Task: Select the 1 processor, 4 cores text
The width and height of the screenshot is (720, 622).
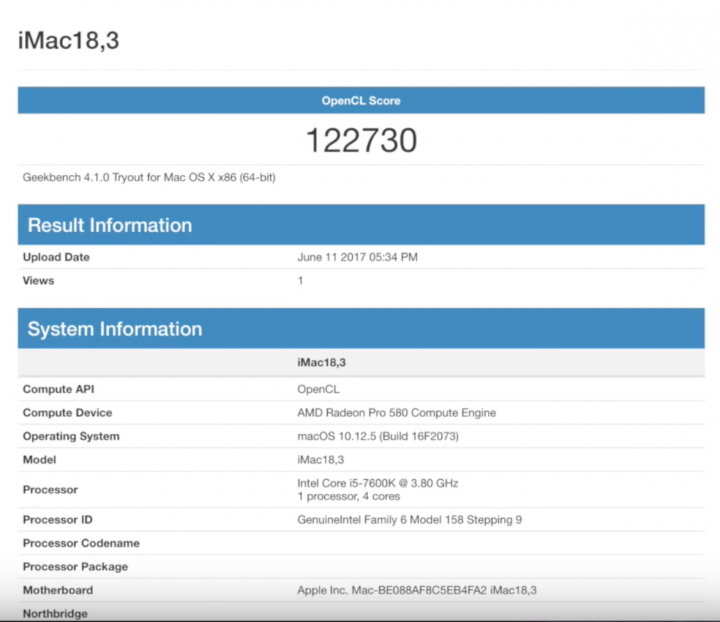Action: (x=349, y=496)
